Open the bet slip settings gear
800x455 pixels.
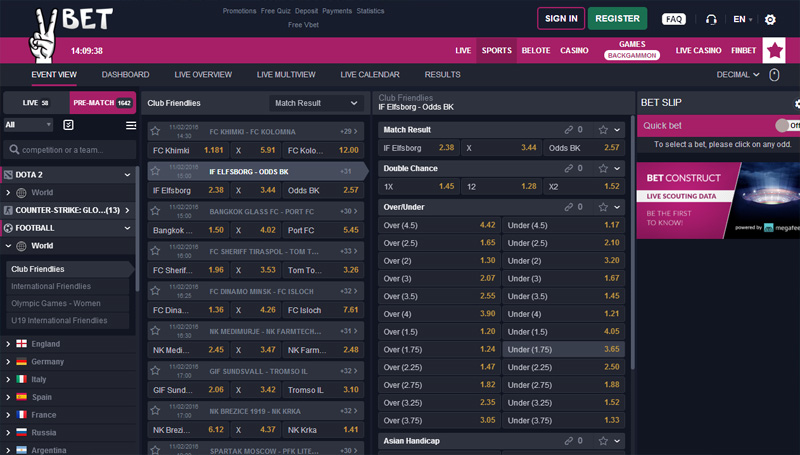coord(796,103)
